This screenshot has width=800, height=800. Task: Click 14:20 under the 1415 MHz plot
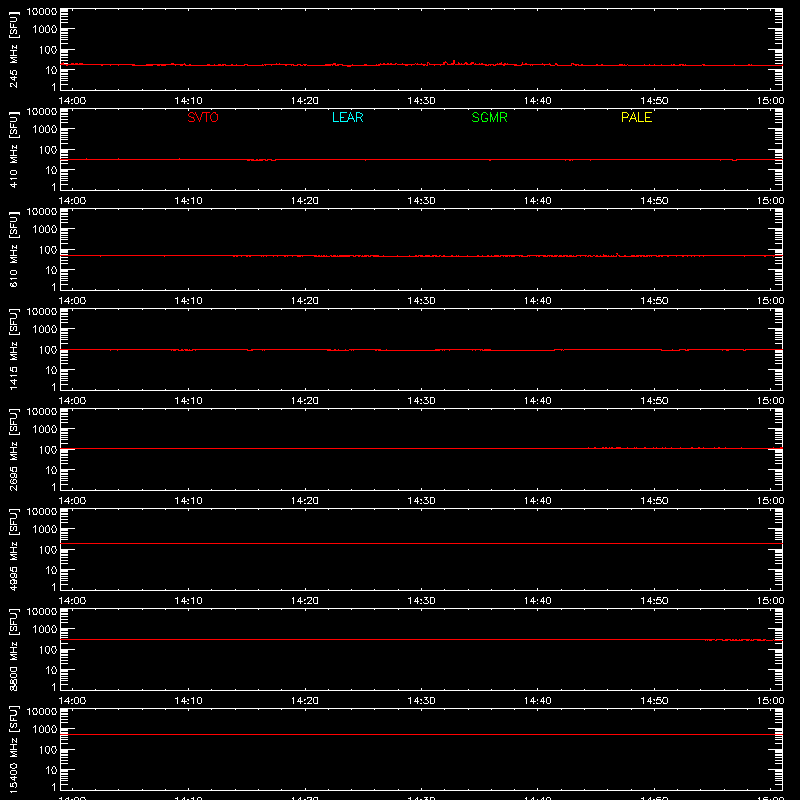(305, 401)
